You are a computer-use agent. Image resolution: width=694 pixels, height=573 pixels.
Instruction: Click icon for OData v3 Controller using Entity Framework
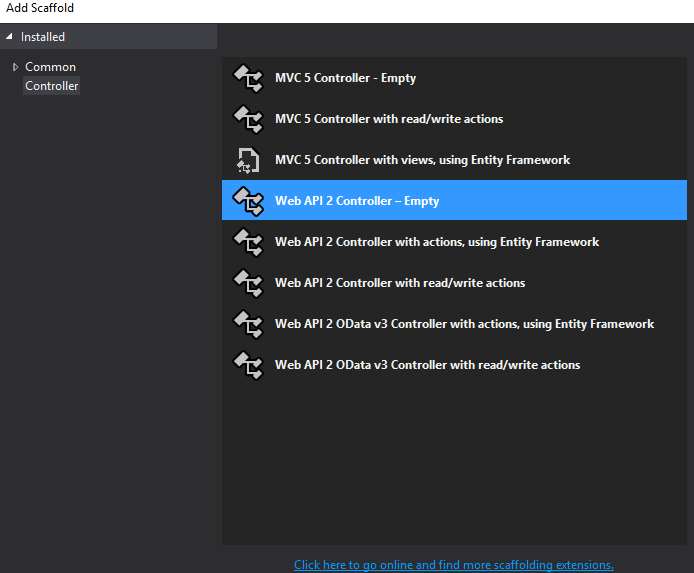click(x=247, y=324)
